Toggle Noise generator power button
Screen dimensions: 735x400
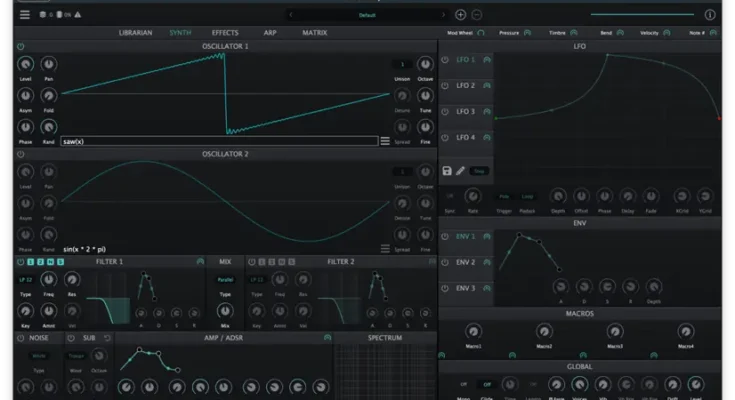[x=21, y=338]
